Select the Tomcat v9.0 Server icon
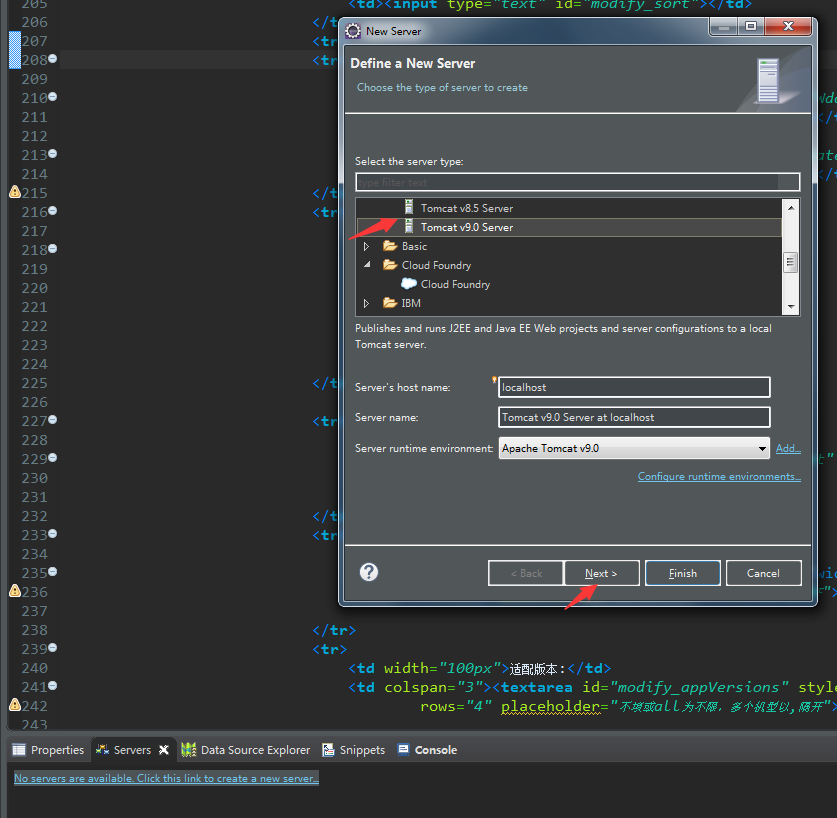 409,226
